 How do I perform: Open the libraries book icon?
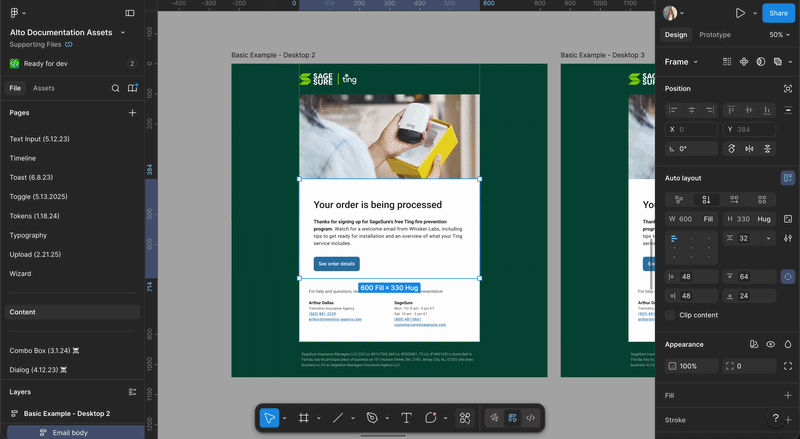(x=132, y=88)
